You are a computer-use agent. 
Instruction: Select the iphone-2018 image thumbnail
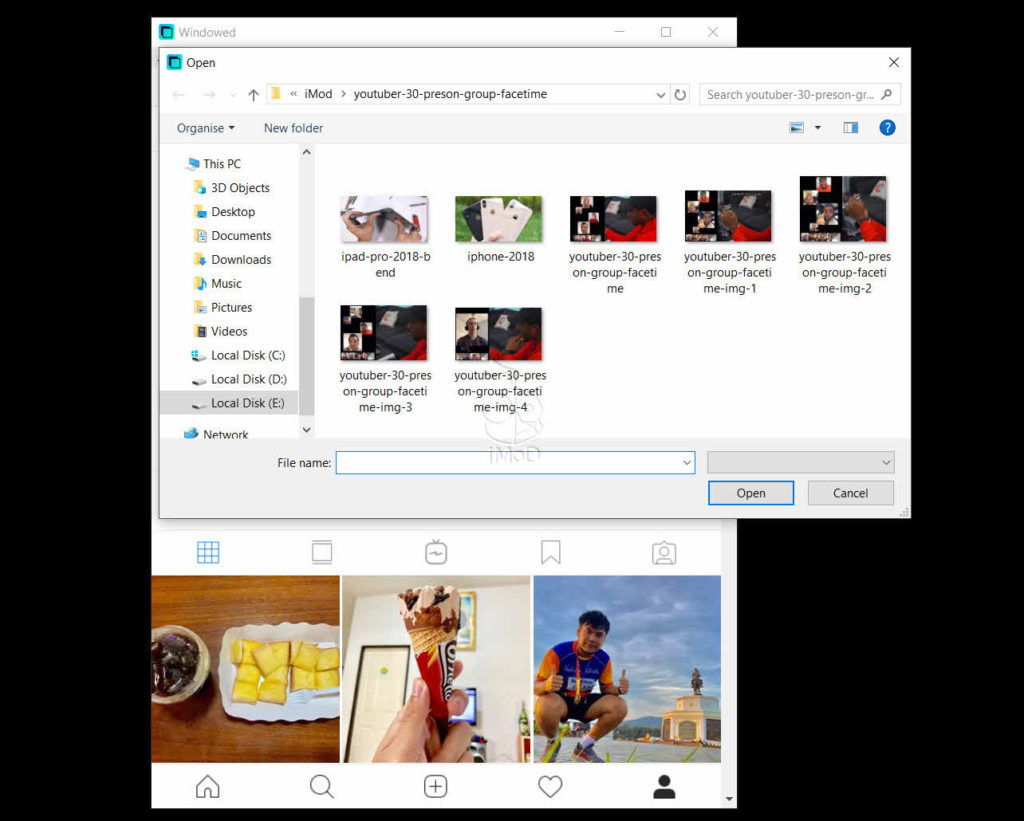[499, 219]
